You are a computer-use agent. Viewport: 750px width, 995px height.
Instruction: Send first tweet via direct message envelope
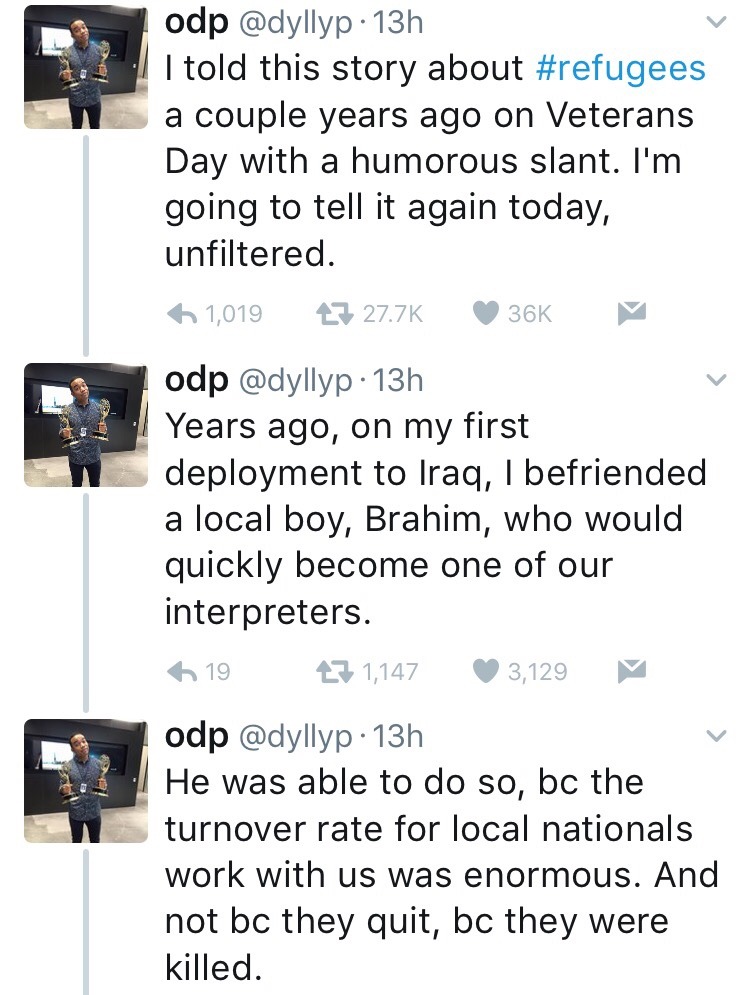pos(630,314)
